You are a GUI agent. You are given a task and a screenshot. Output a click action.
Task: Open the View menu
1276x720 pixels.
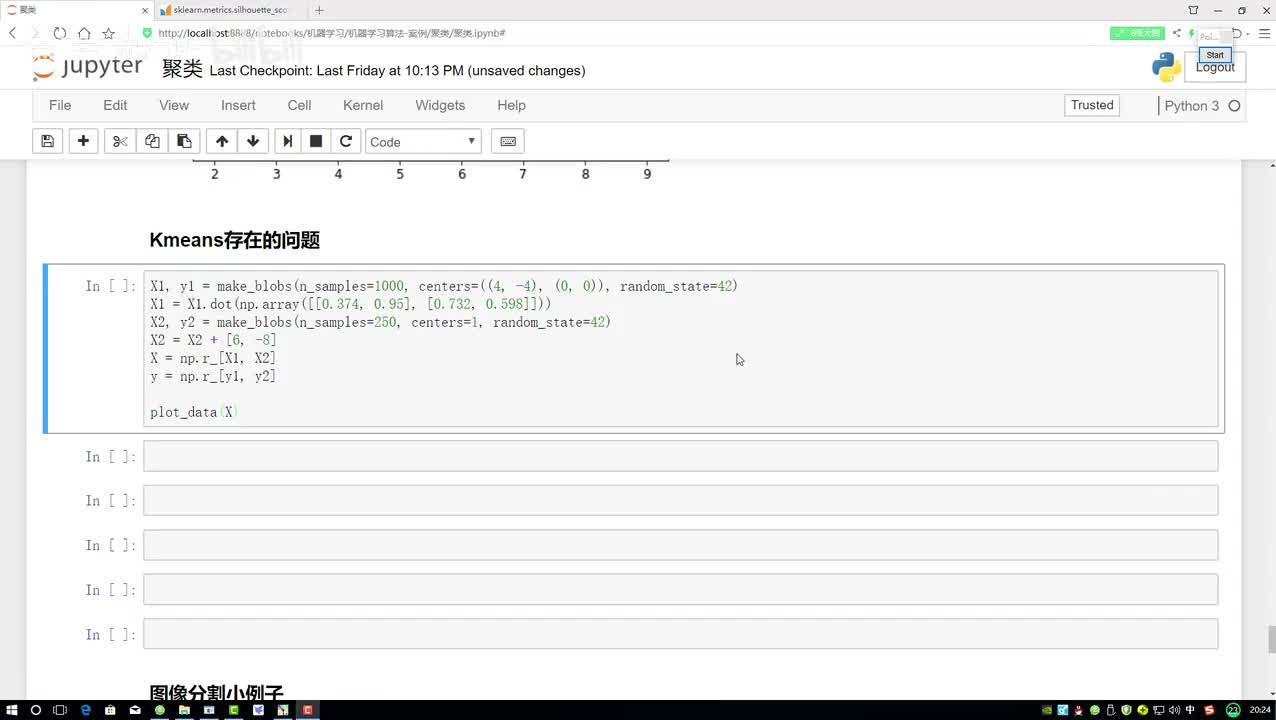click(x=174, y=105)
